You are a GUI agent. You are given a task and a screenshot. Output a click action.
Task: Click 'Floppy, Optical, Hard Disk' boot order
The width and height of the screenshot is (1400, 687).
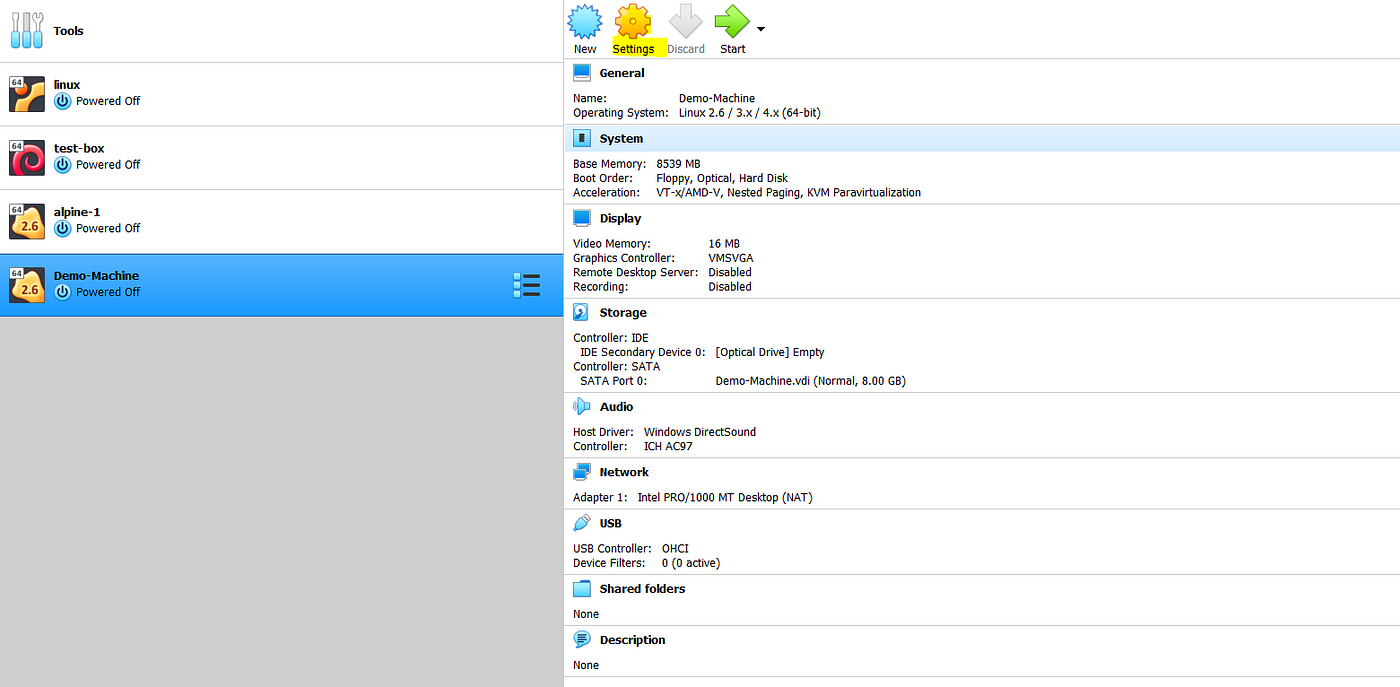pos(722,178)
